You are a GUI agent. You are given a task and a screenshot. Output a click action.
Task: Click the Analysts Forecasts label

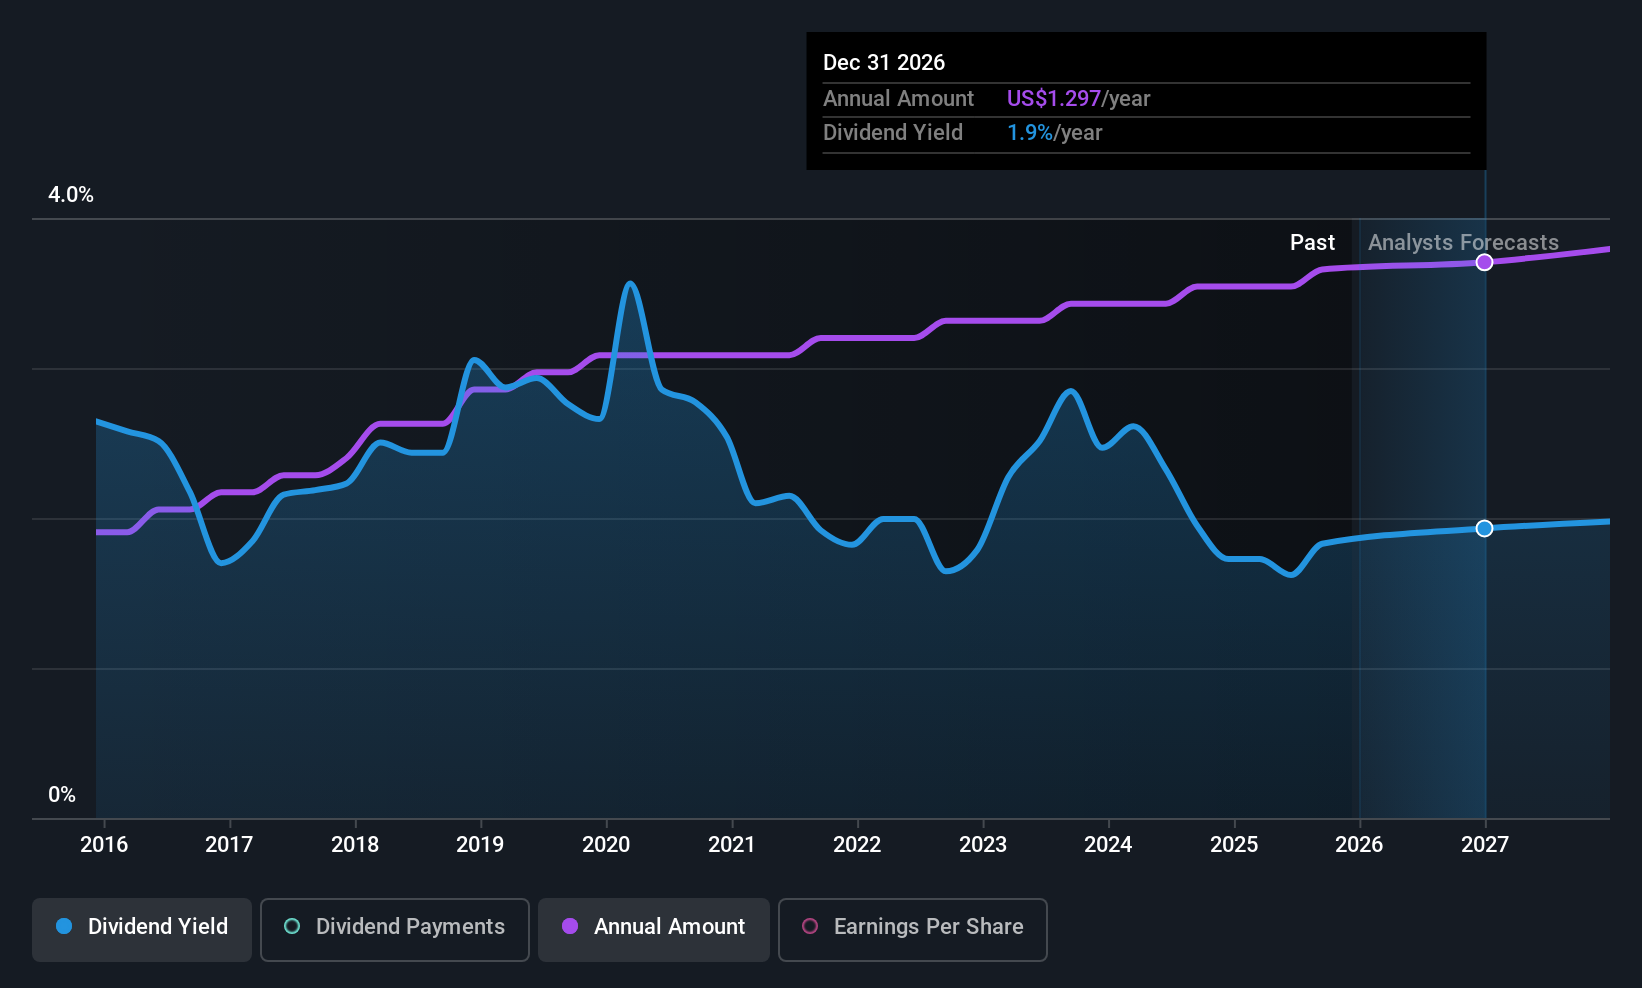click(1463, 243)
